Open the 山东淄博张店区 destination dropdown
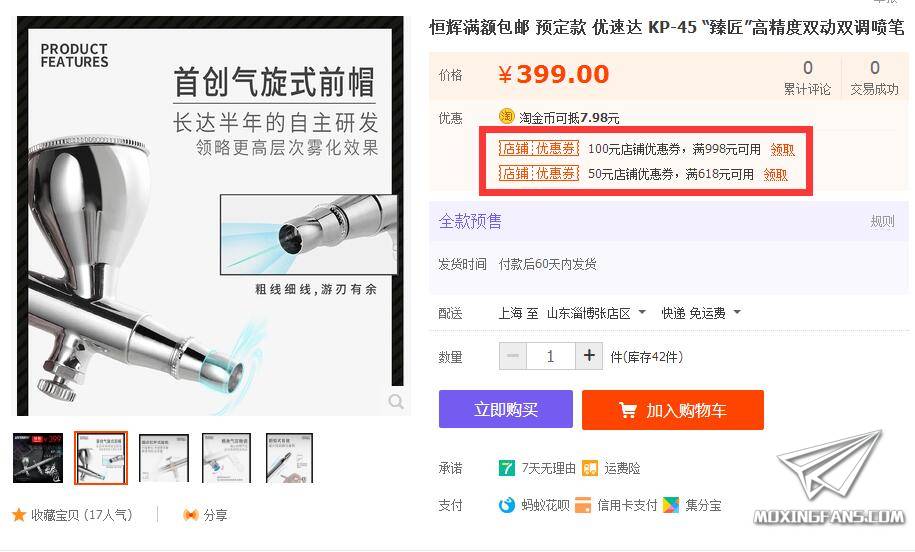 596,313
